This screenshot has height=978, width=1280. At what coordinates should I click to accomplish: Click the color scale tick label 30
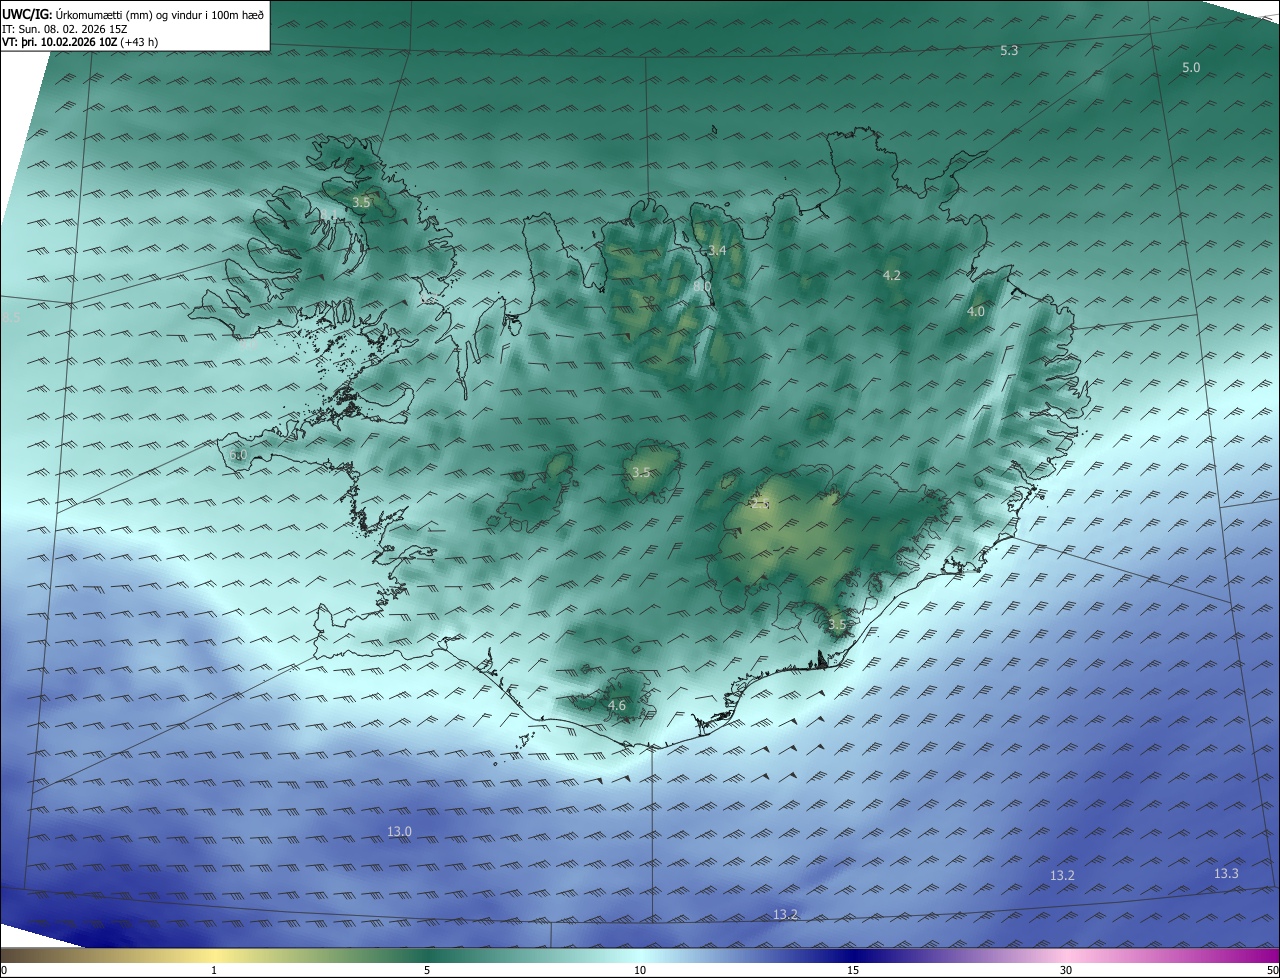click(x=1066, y=970)
